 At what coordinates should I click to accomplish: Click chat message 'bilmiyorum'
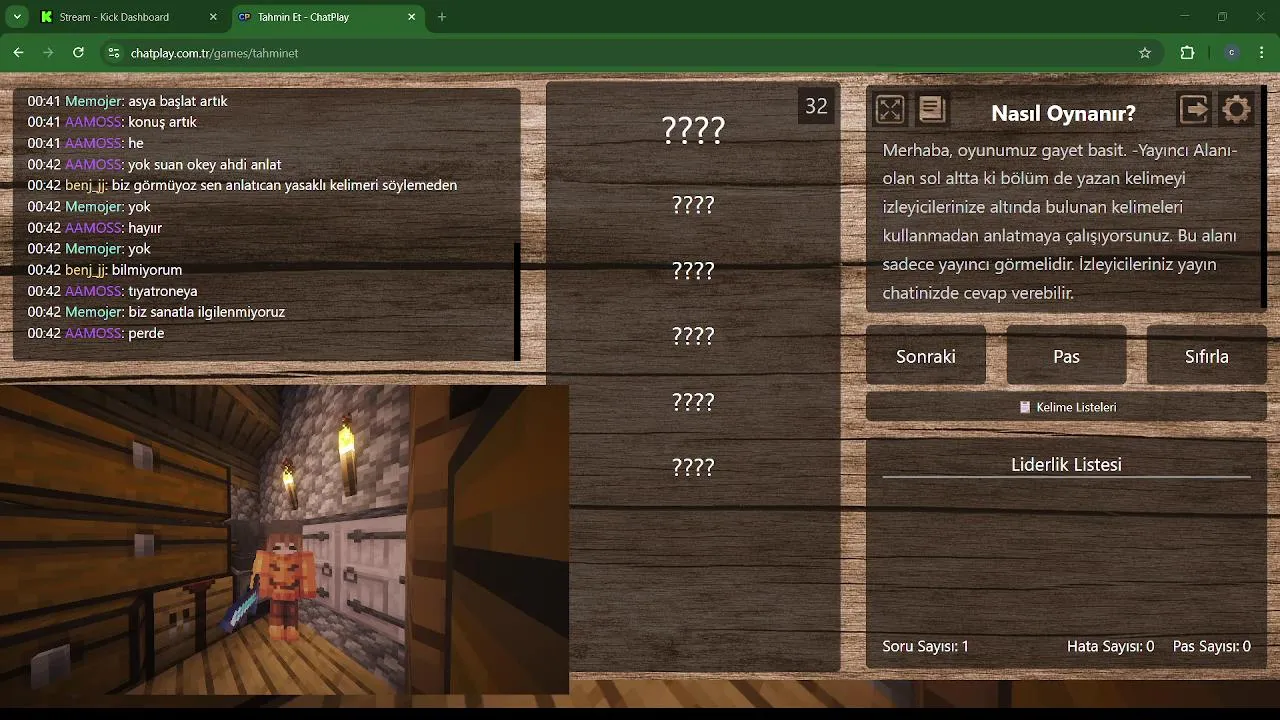click(147, 270)
